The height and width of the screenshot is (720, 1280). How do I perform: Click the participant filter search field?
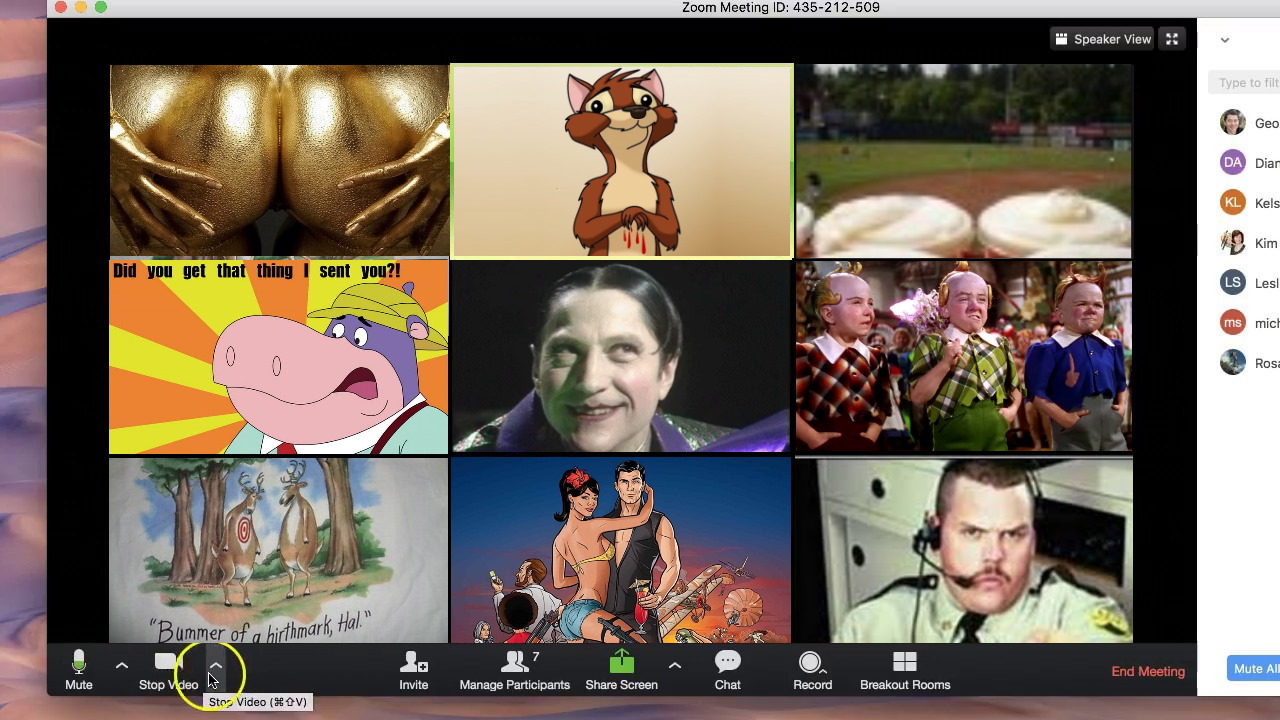(x=1246, y=83)
